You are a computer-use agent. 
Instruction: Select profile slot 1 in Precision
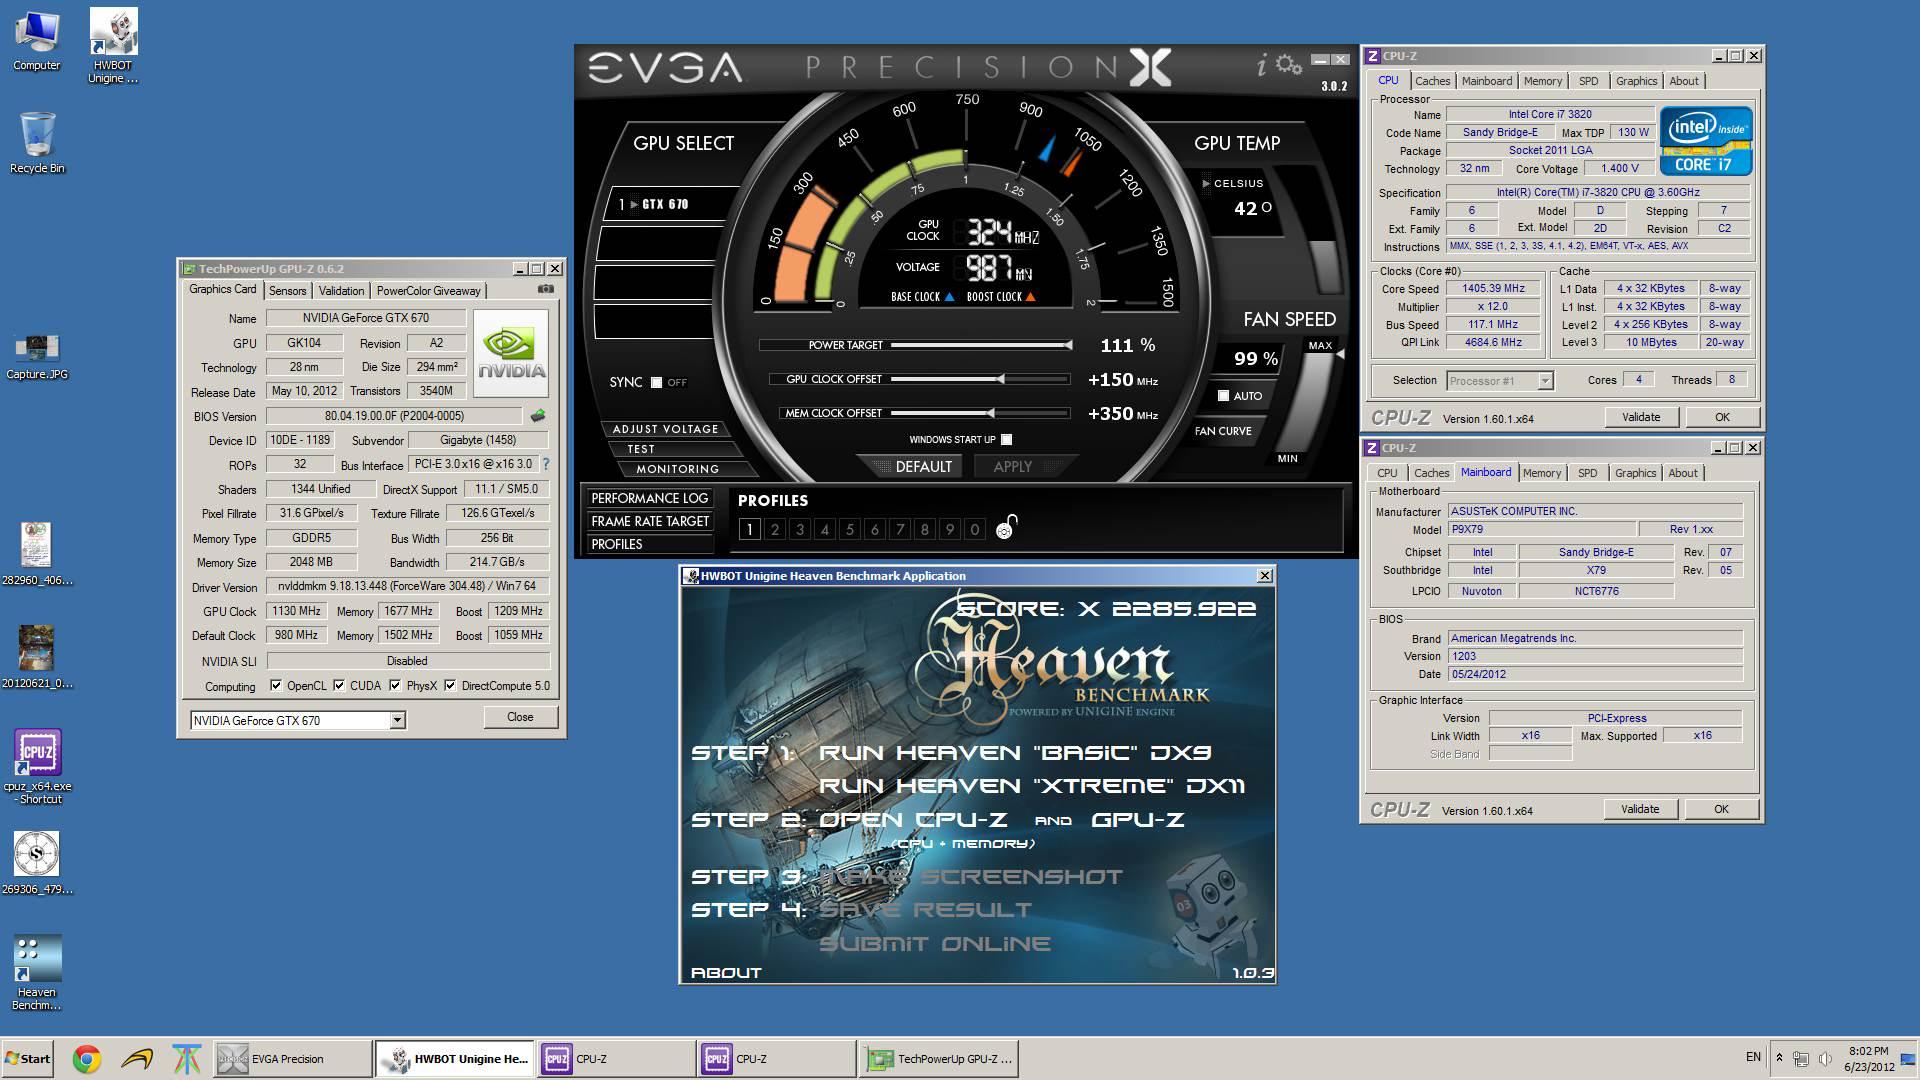pyautogui.click(x=749, y=529)
